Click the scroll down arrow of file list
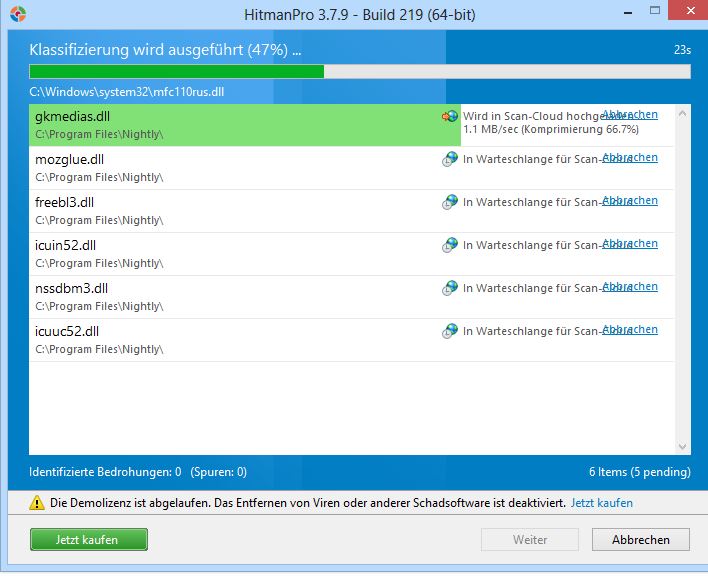The height and width of the screenshot is (576, 708). (682, 447)
